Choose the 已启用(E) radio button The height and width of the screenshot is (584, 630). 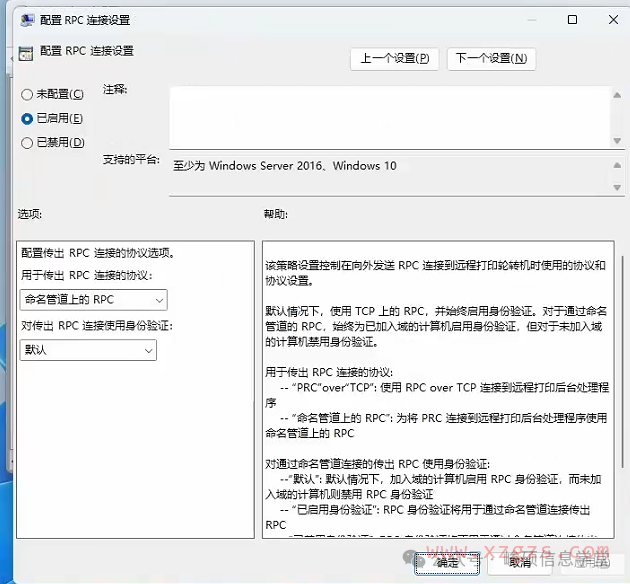[x=27, y=118]
